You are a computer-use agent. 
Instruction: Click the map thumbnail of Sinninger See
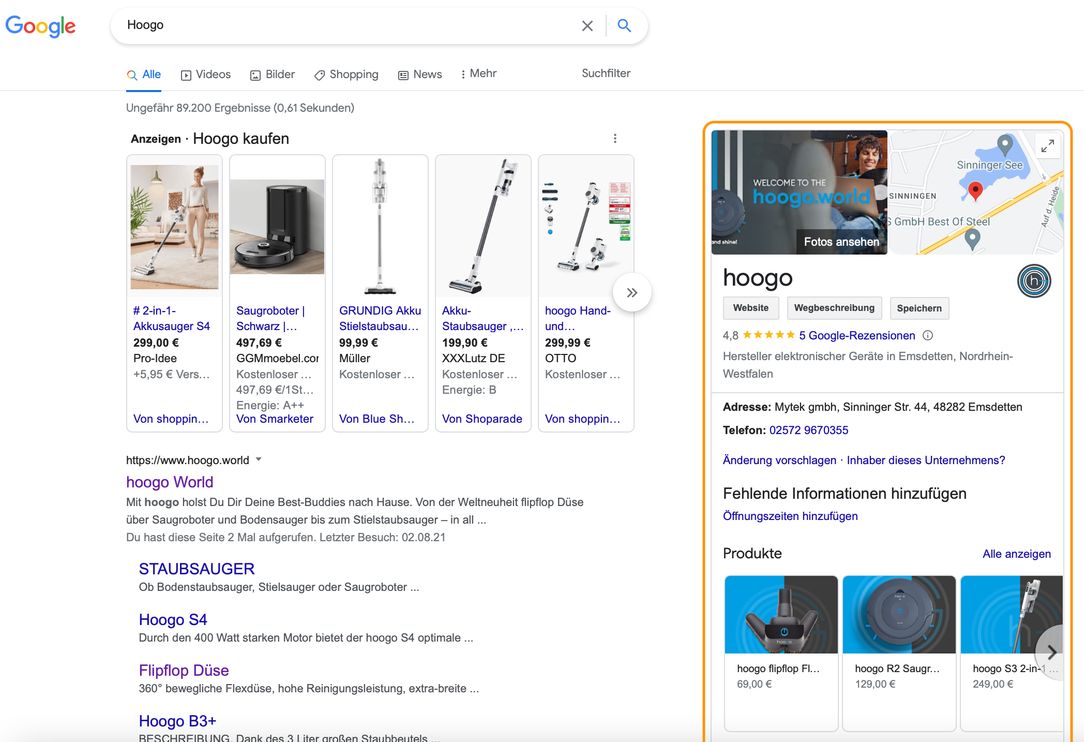tap(975, 192)
